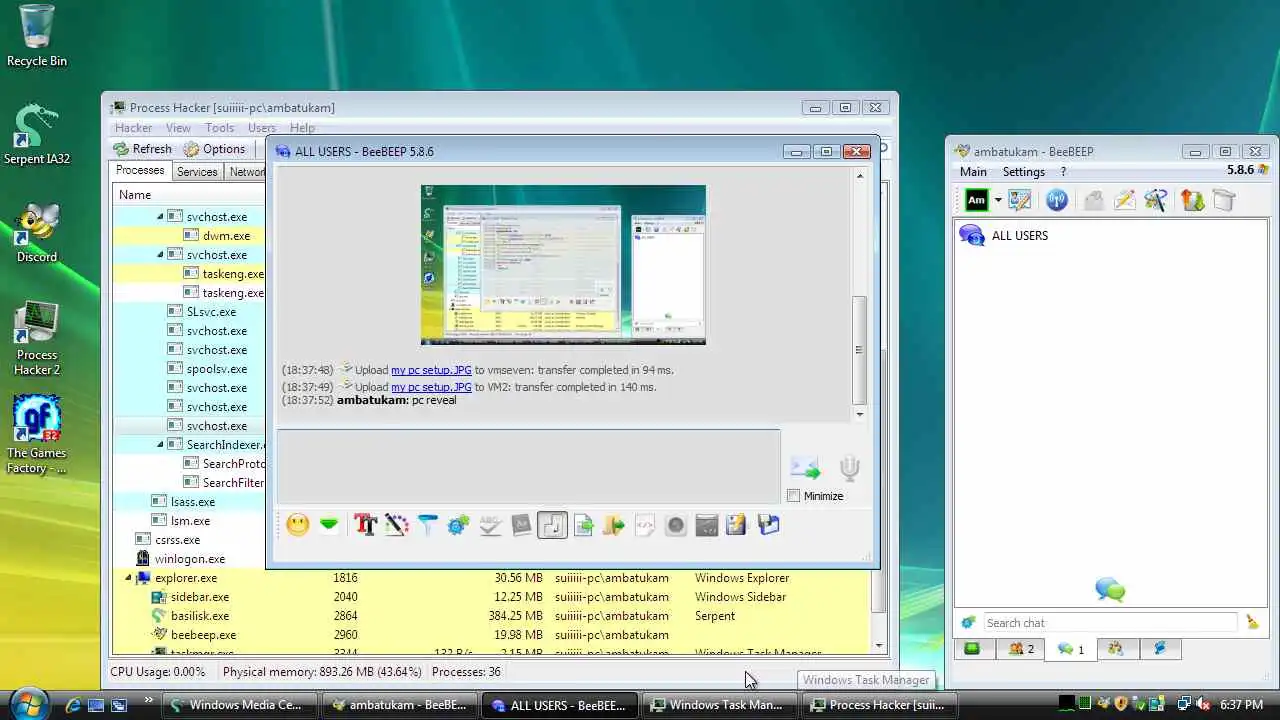Switch to the chats tab showing 1
This screenshot has width=1280, height=720.
[x=1071, y=649]
